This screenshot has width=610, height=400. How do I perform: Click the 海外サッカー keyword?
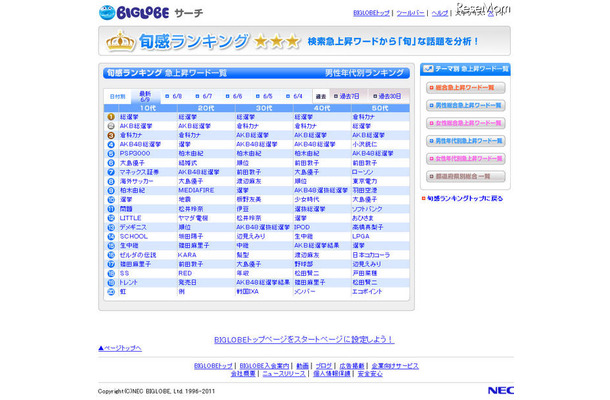[x=136, y=181]
